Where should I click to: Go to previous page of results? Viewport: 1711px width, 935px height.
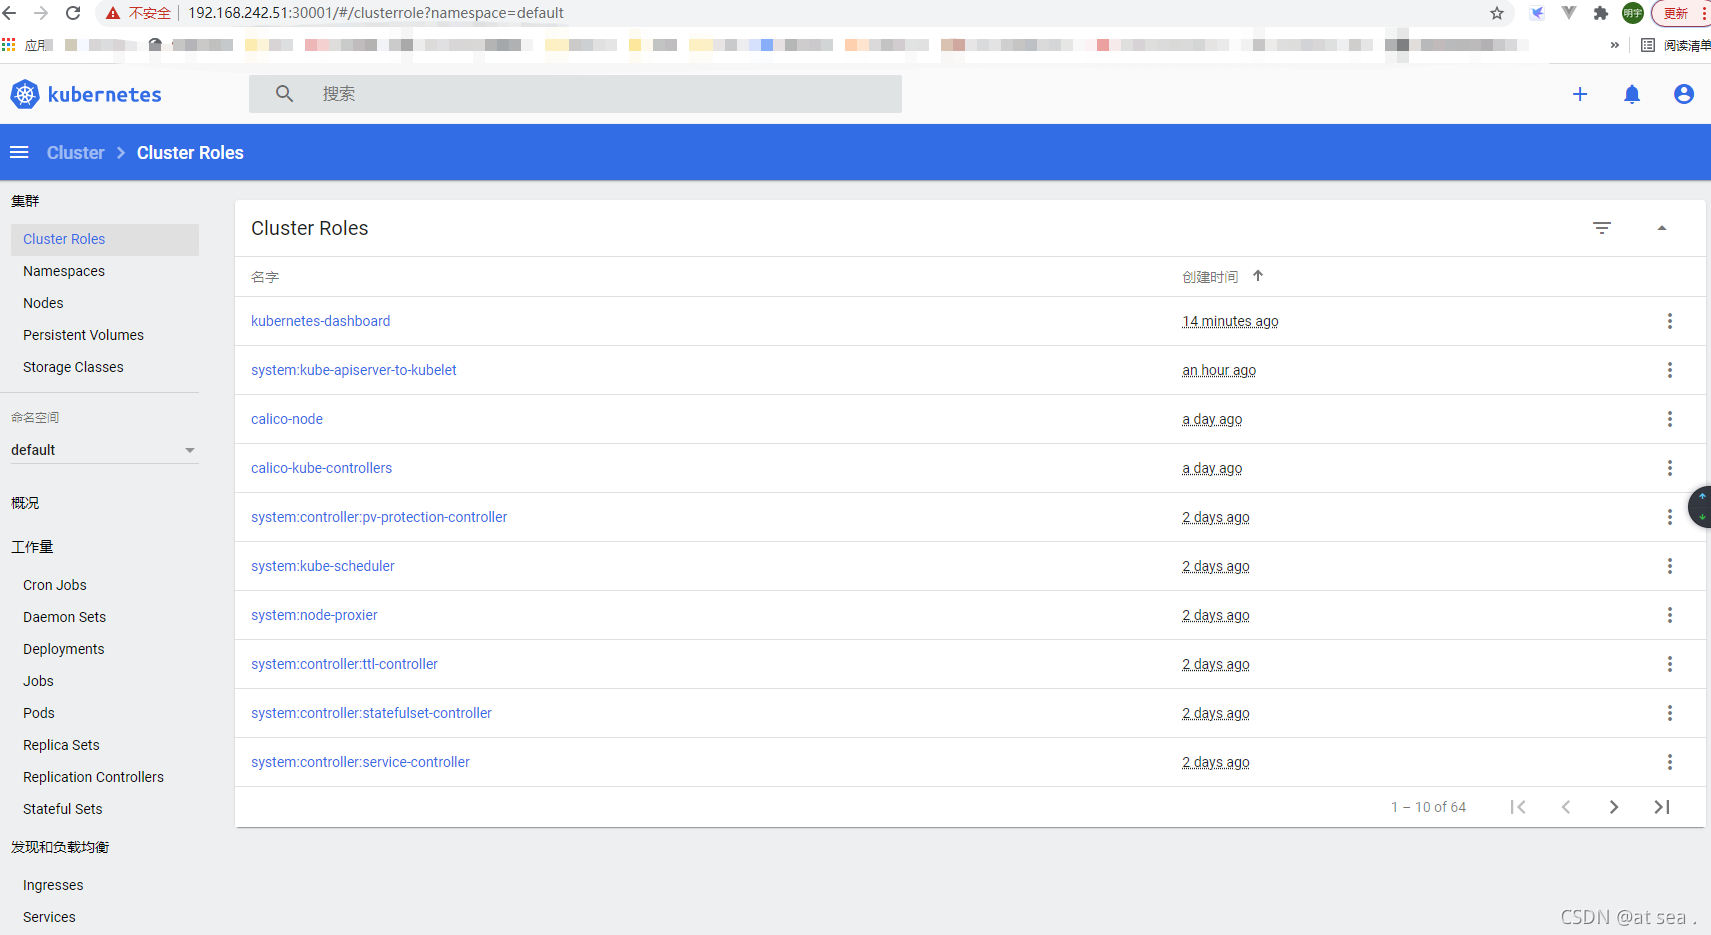(x=1566, y=807)
